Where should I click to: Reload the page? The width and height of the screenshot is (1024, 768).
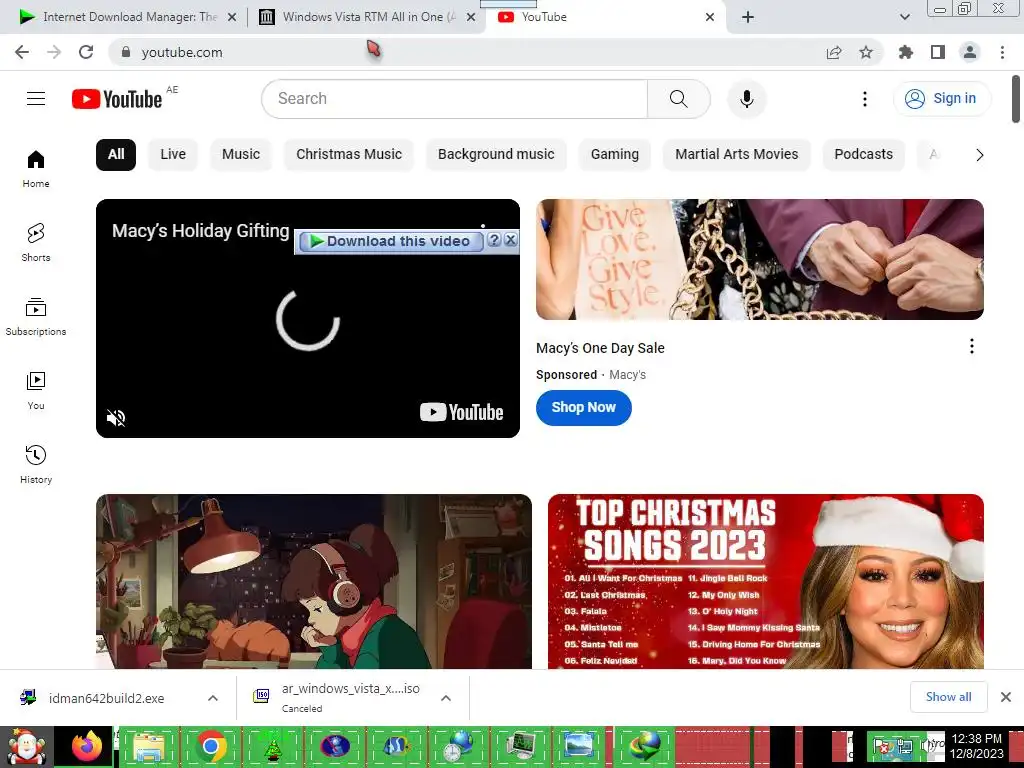click(86, 52)
